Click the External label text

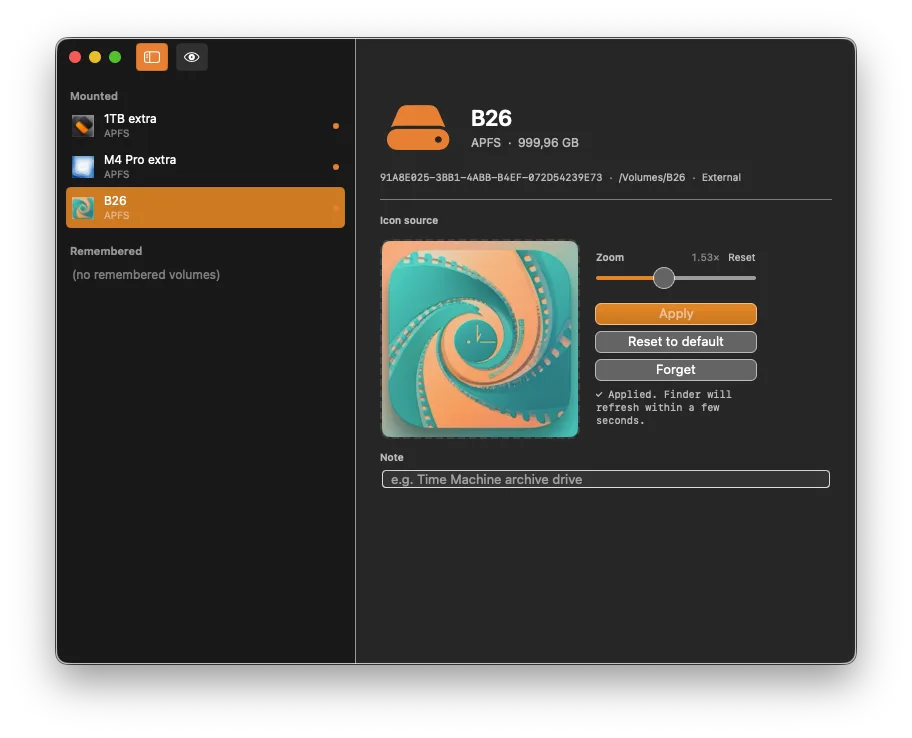pos(721,177)
